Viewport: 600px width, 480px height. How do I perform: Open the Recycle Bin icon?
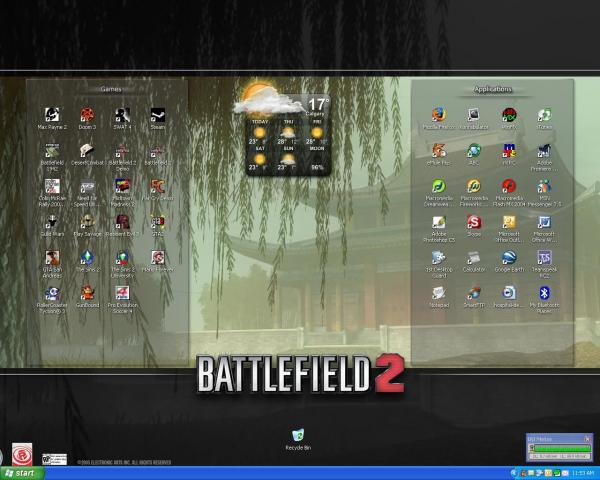pos(298,436)
